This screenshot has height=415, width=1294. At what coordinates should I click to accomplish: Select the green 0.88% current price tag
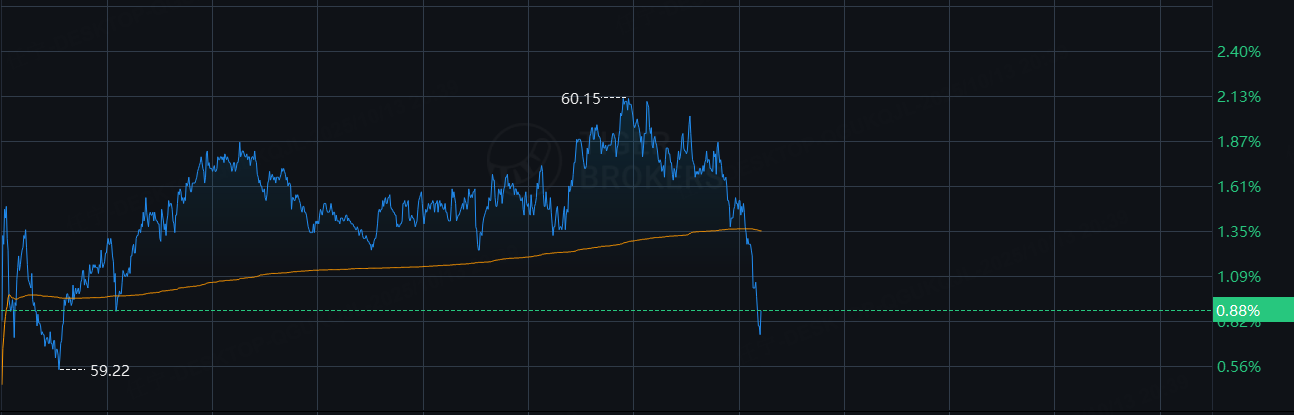click(x=1250, y=311)
